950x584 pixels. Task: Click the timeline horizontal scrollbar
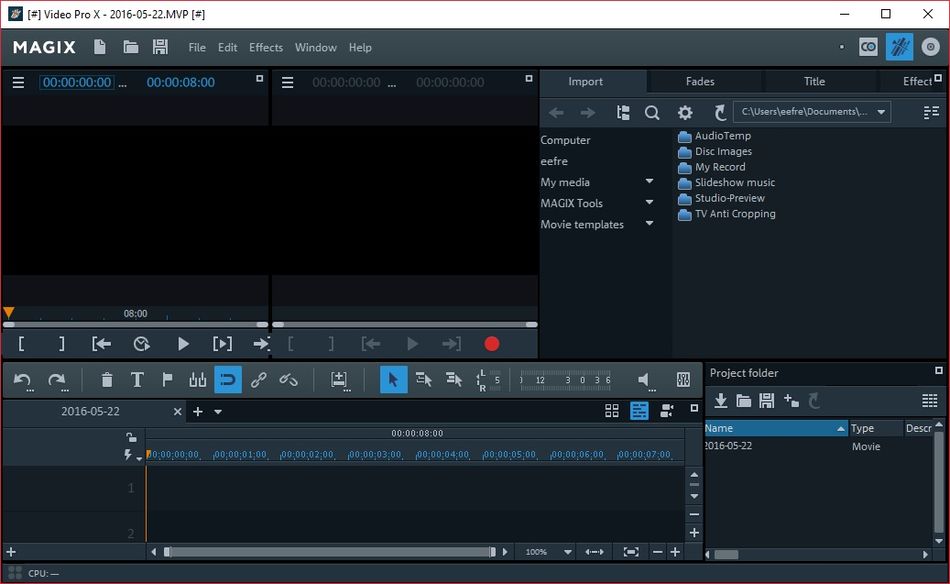329,552
